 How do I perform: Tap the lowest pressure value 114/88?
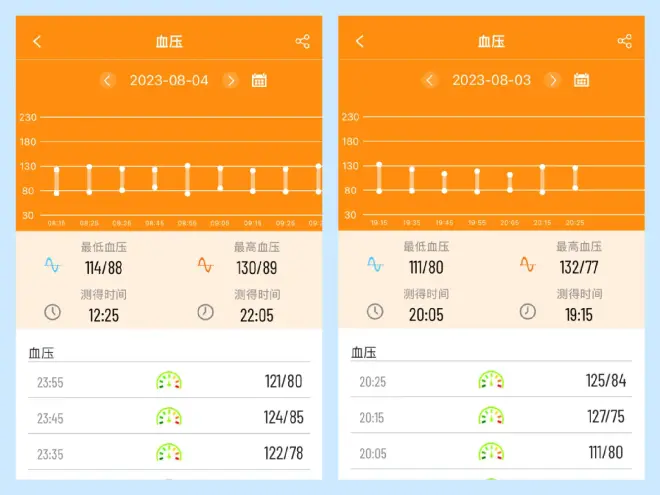coord(104,268)
